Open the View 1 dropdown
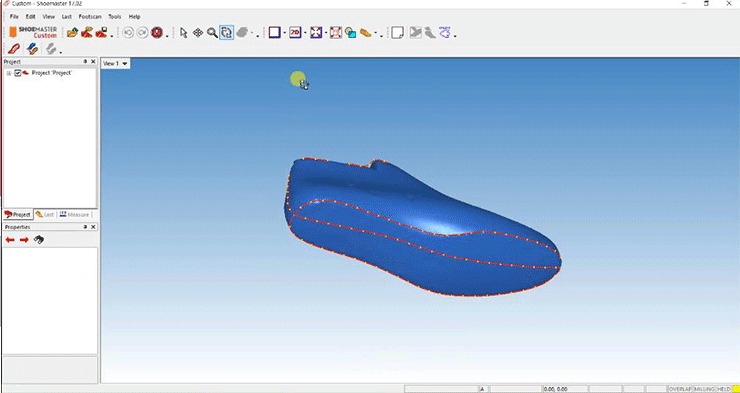 tap(116, 63)
